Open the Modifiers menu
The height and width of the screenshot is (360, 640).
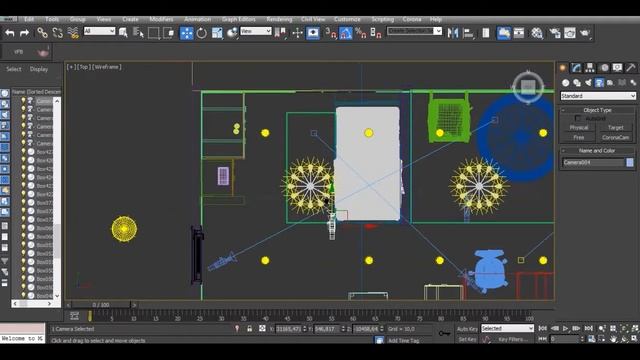click(x=161, y=19)
